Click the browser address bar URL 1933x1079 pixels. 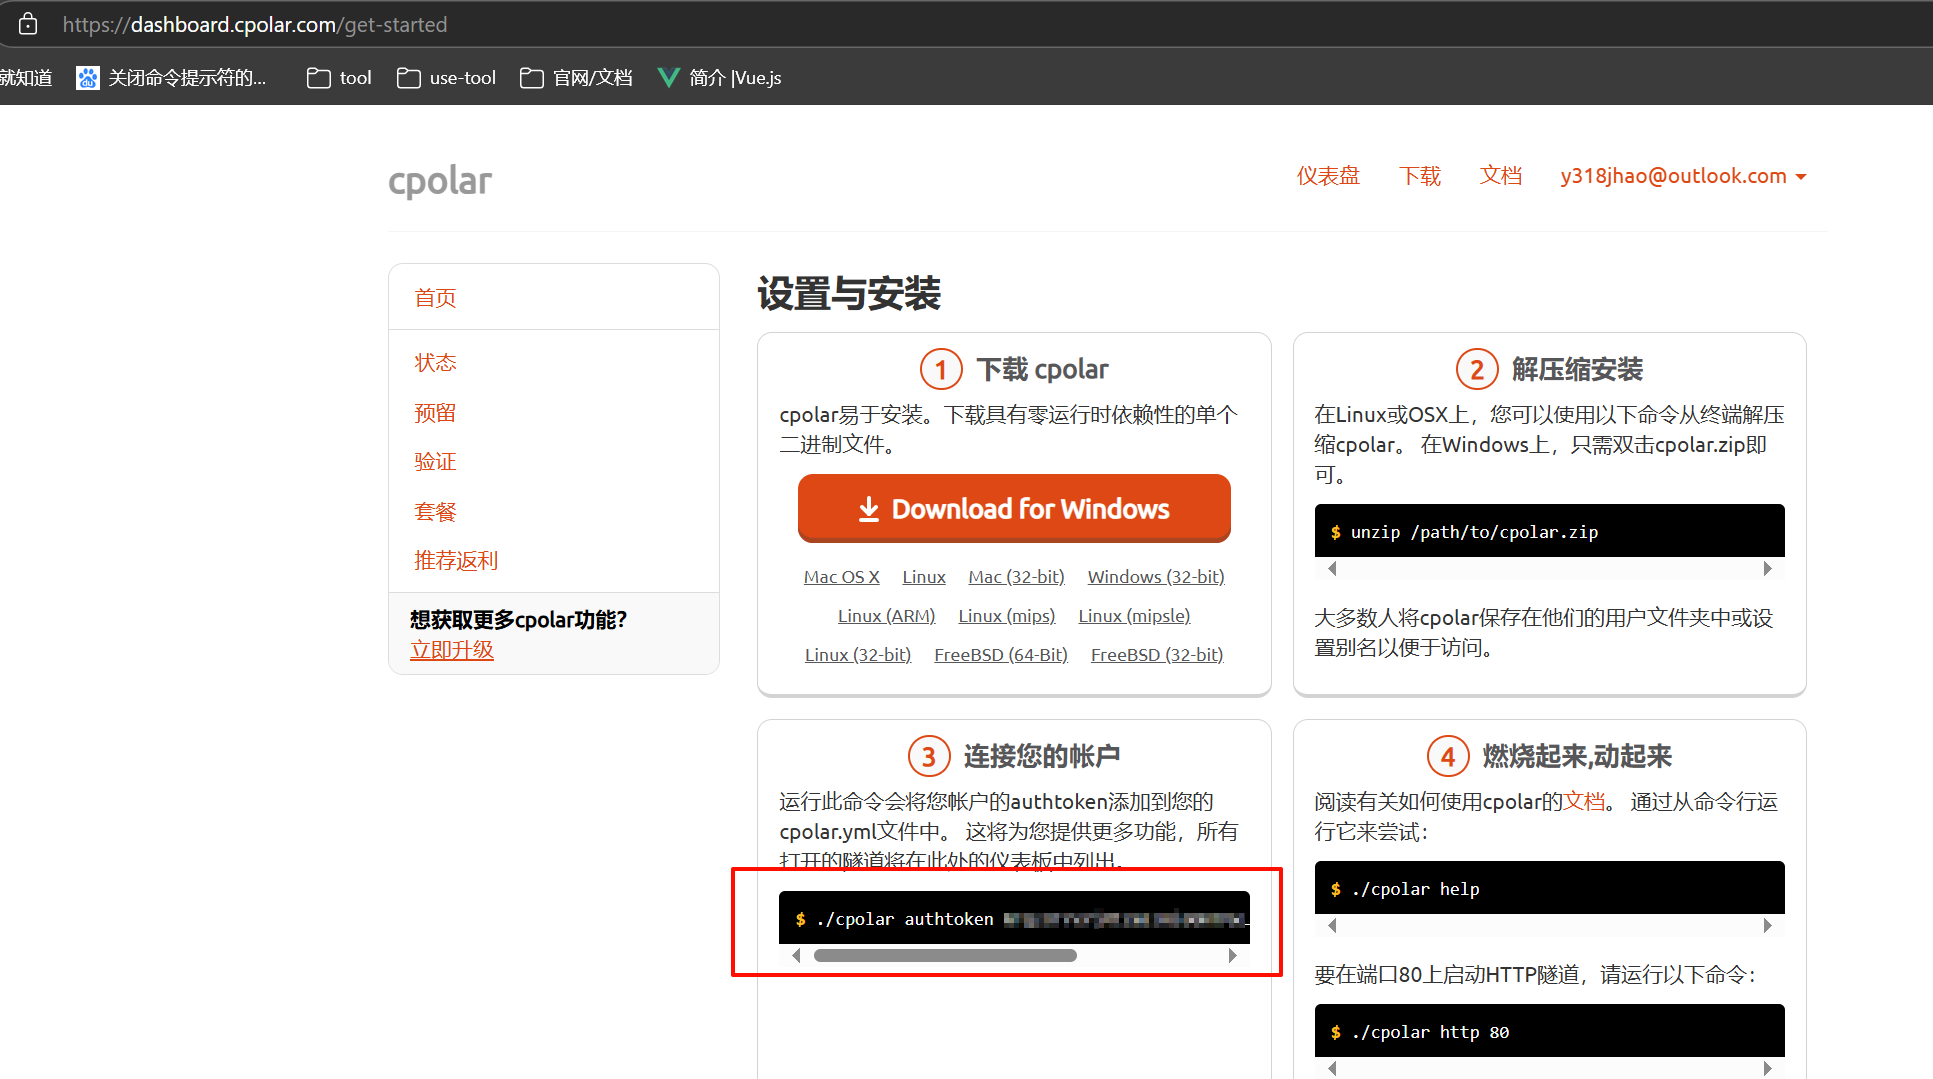tap(255, 24)
